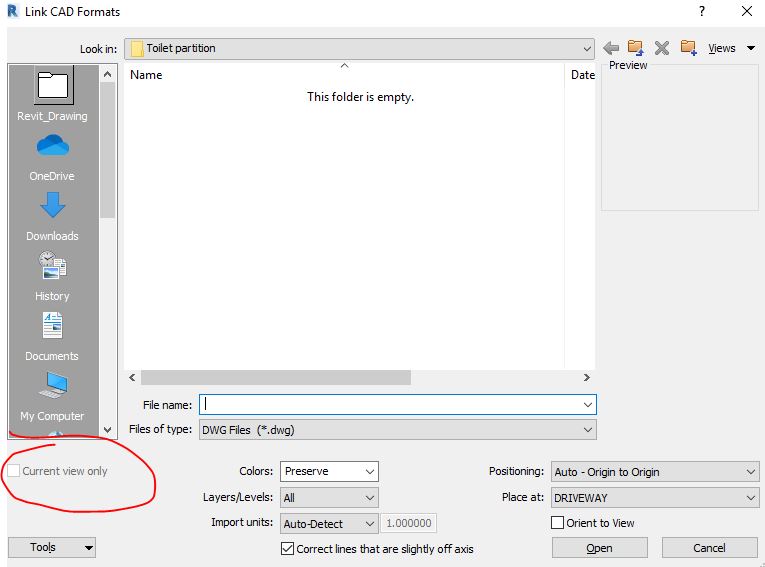The height and width of the screenshot is (567, 765).
Task: Open the Tools menu button
Action: click(x=52, y=547)
